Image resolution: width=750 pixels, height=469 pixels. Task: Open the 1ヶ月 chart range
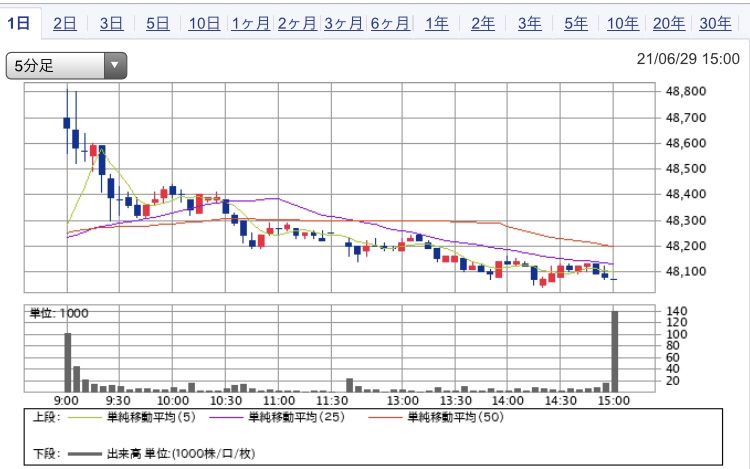click(x=250, y=23)
